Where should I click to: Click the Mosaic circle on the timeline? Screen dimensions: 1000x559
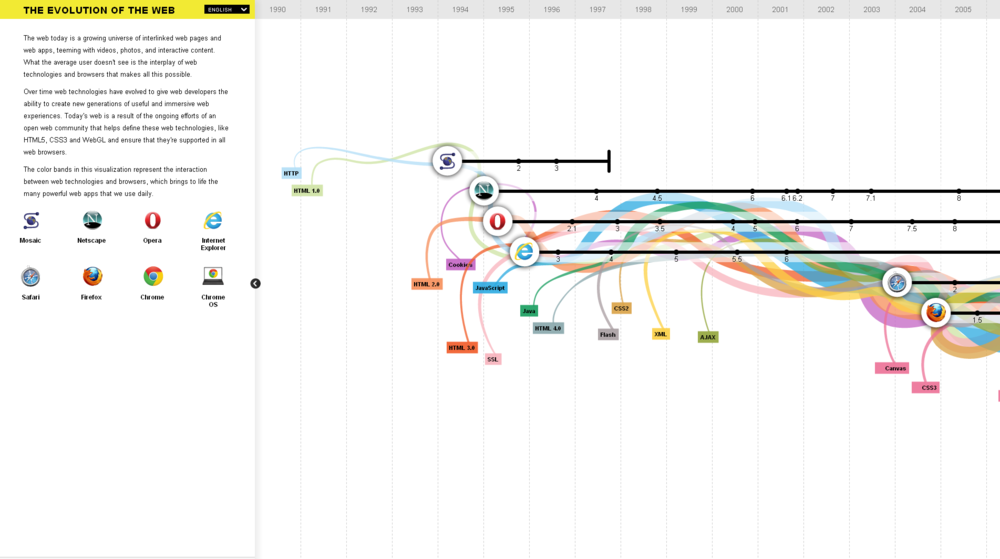tap(447, 160)
